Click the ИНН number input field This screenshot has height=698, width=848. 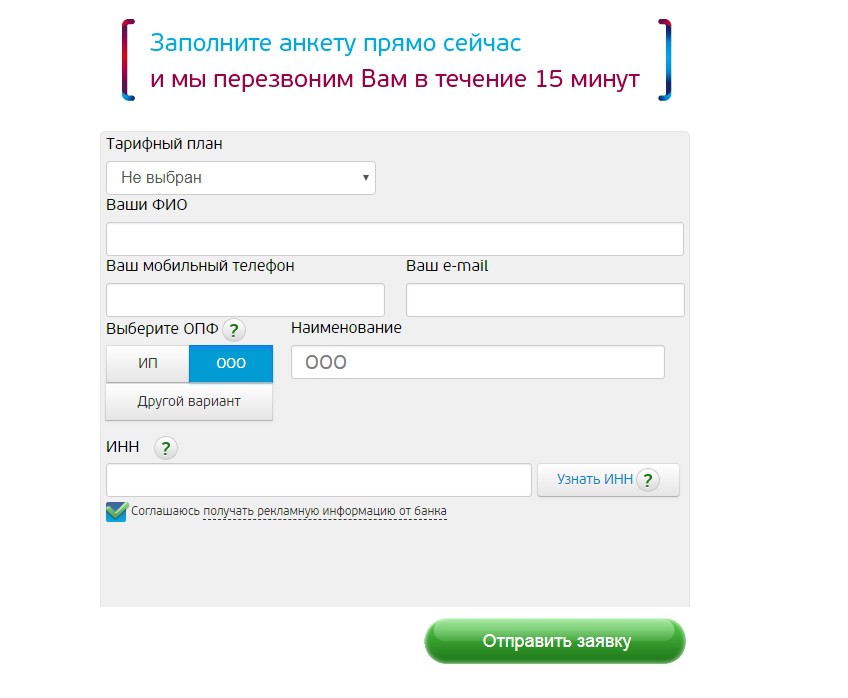click(x=318, y=480)
